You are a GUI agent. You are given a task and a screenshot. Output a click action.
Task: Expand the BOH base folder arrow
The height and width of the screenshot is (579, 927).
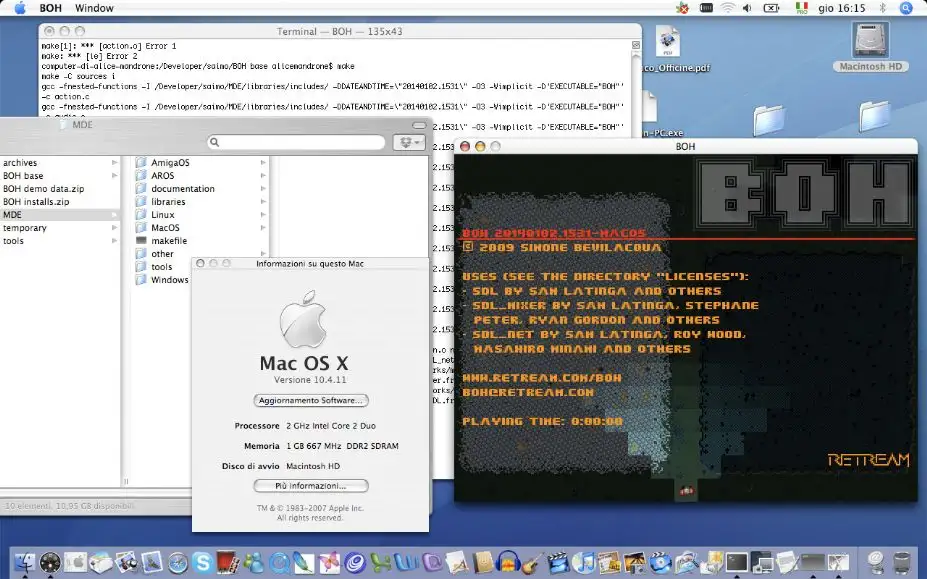[114, 176]
